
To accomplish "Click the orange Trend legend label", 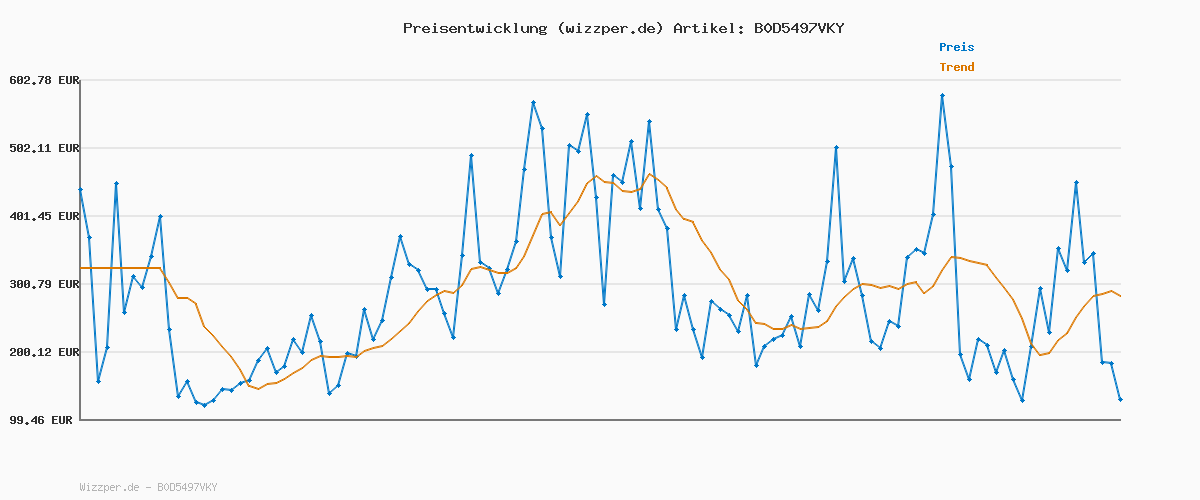I will (956, 68).
